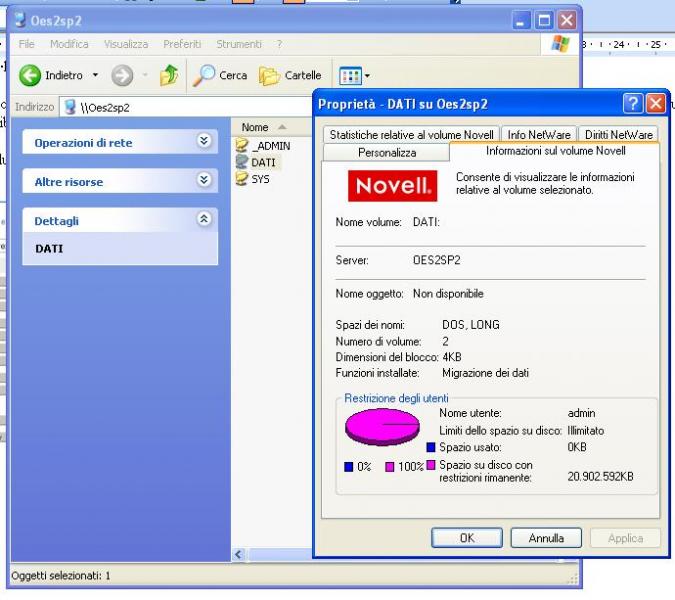Click the Illimitato disk limit value
Viewport: 675px width, 600px height.
click(585, 430)
